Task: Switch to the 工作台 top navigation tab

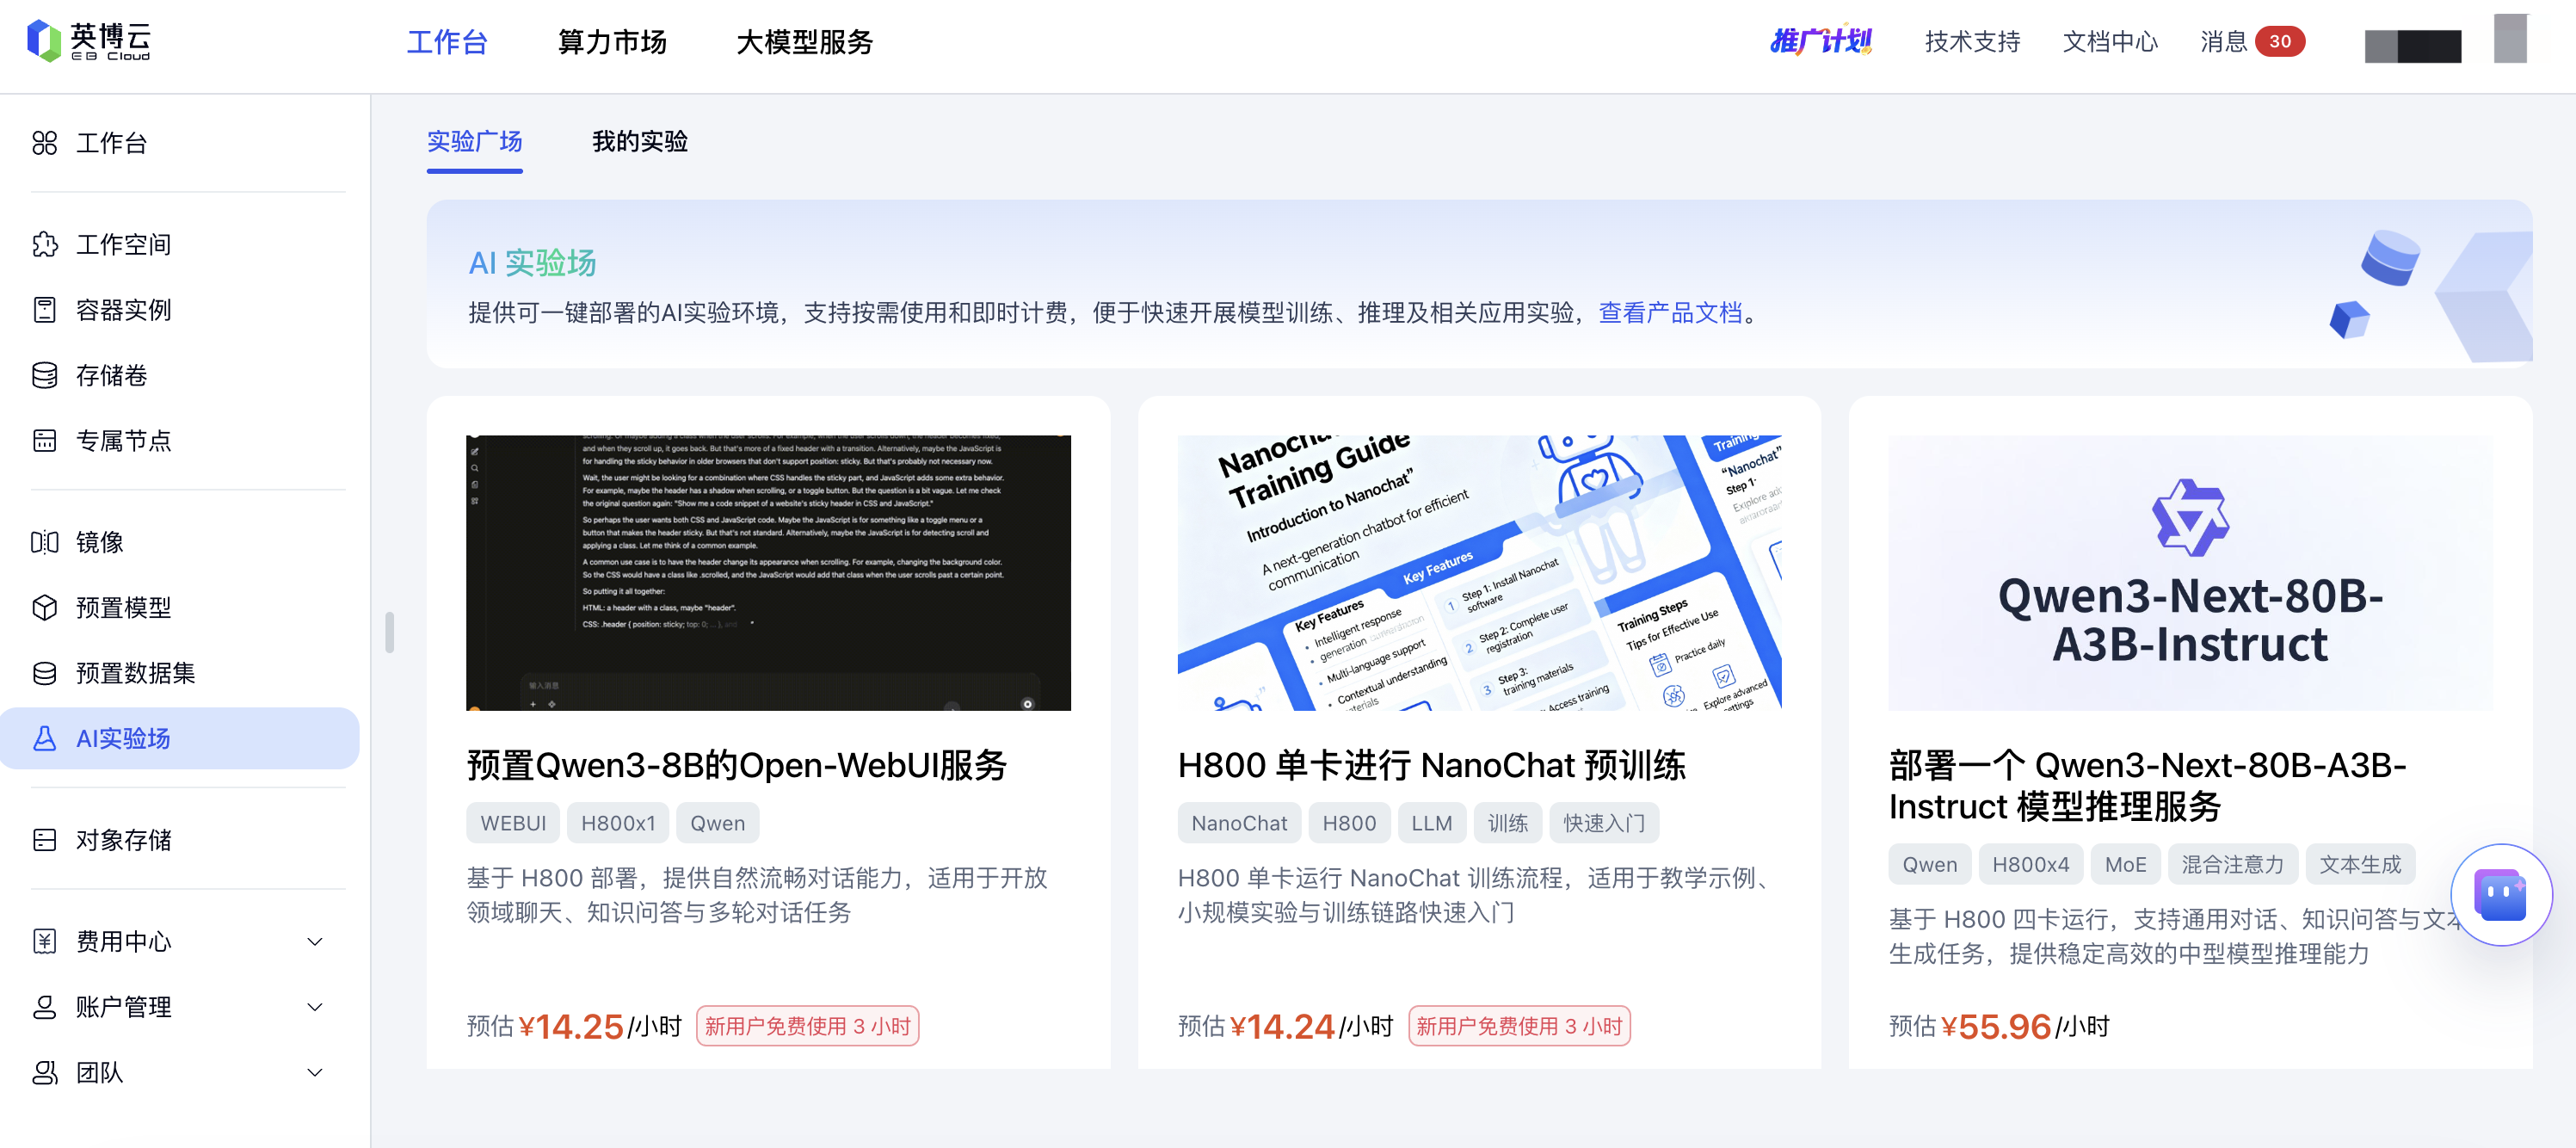Action: [447, 42]
